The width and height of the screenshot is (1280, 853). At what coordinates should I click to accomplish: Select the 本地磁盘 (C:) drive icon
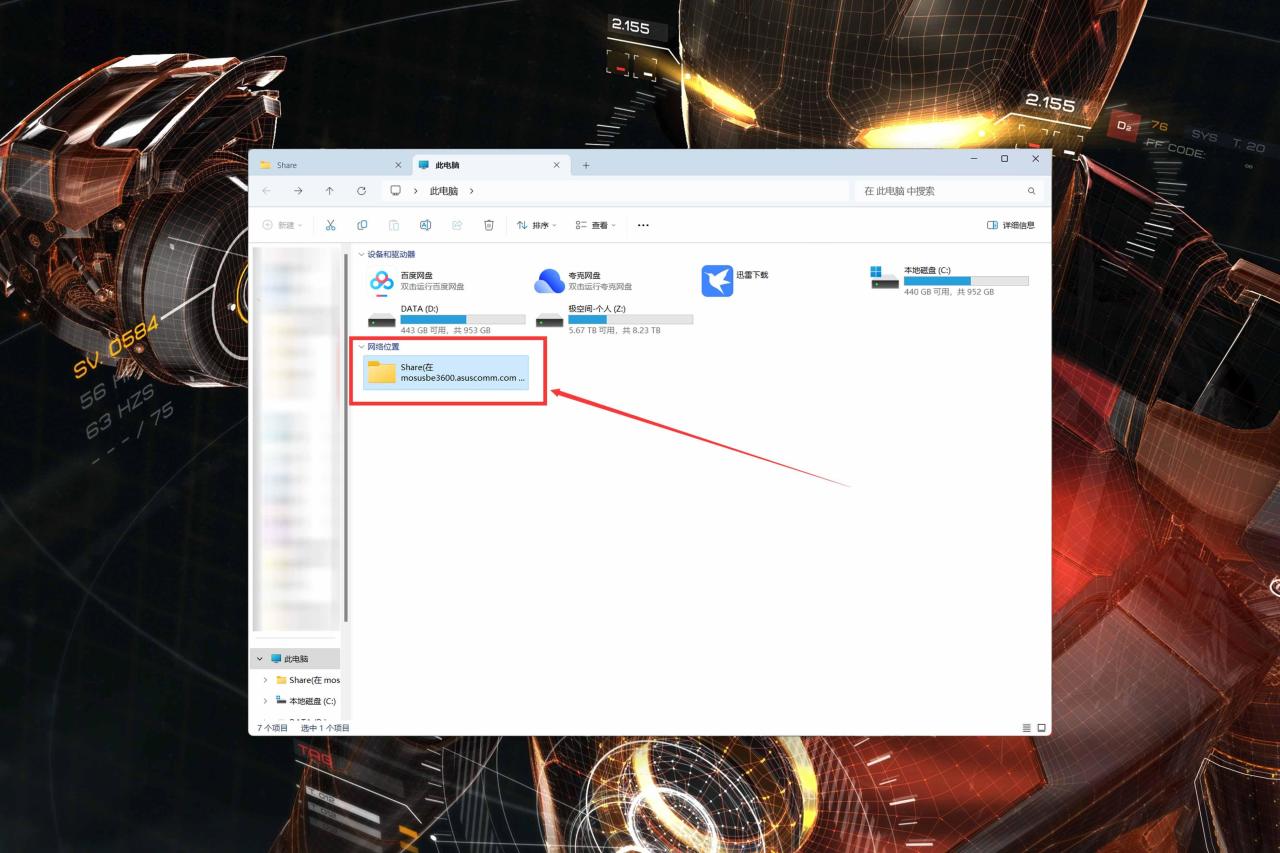885,278
